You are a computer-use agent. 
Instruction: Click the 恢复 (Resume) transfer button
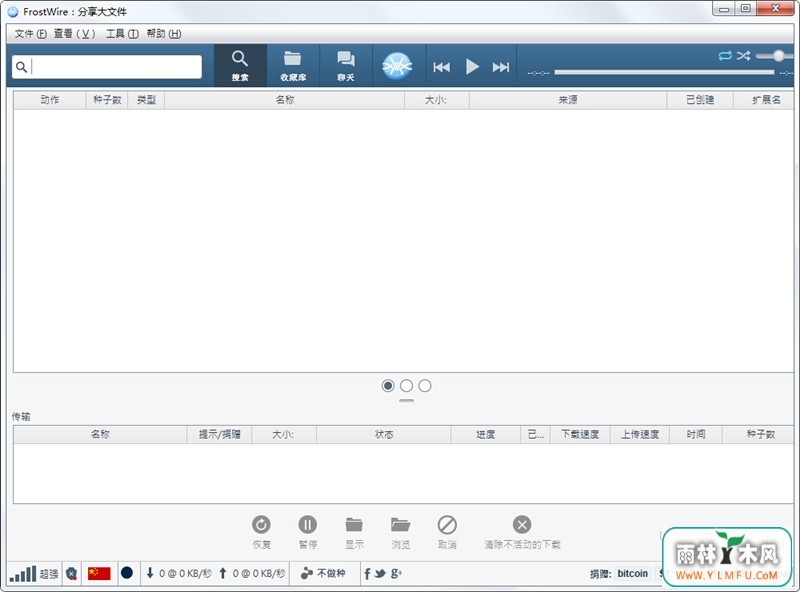click(261, 531)
